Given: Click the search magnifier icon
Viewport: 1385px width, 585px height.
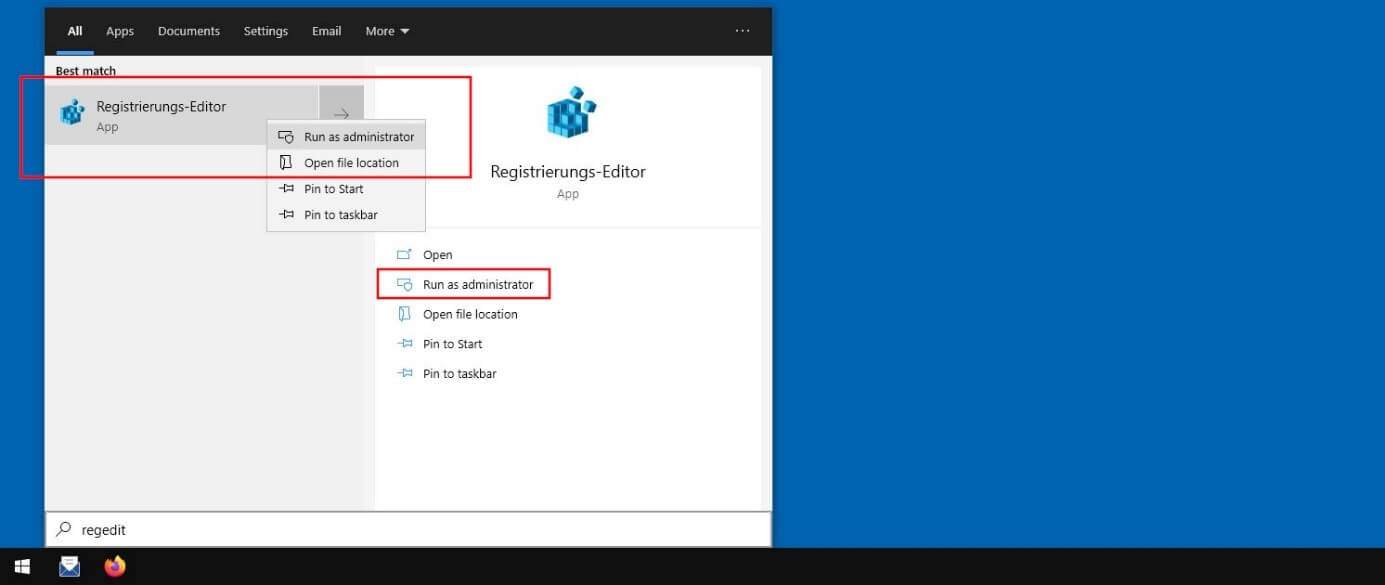Looking at the screenshot, I should click(x=64, y=530).
